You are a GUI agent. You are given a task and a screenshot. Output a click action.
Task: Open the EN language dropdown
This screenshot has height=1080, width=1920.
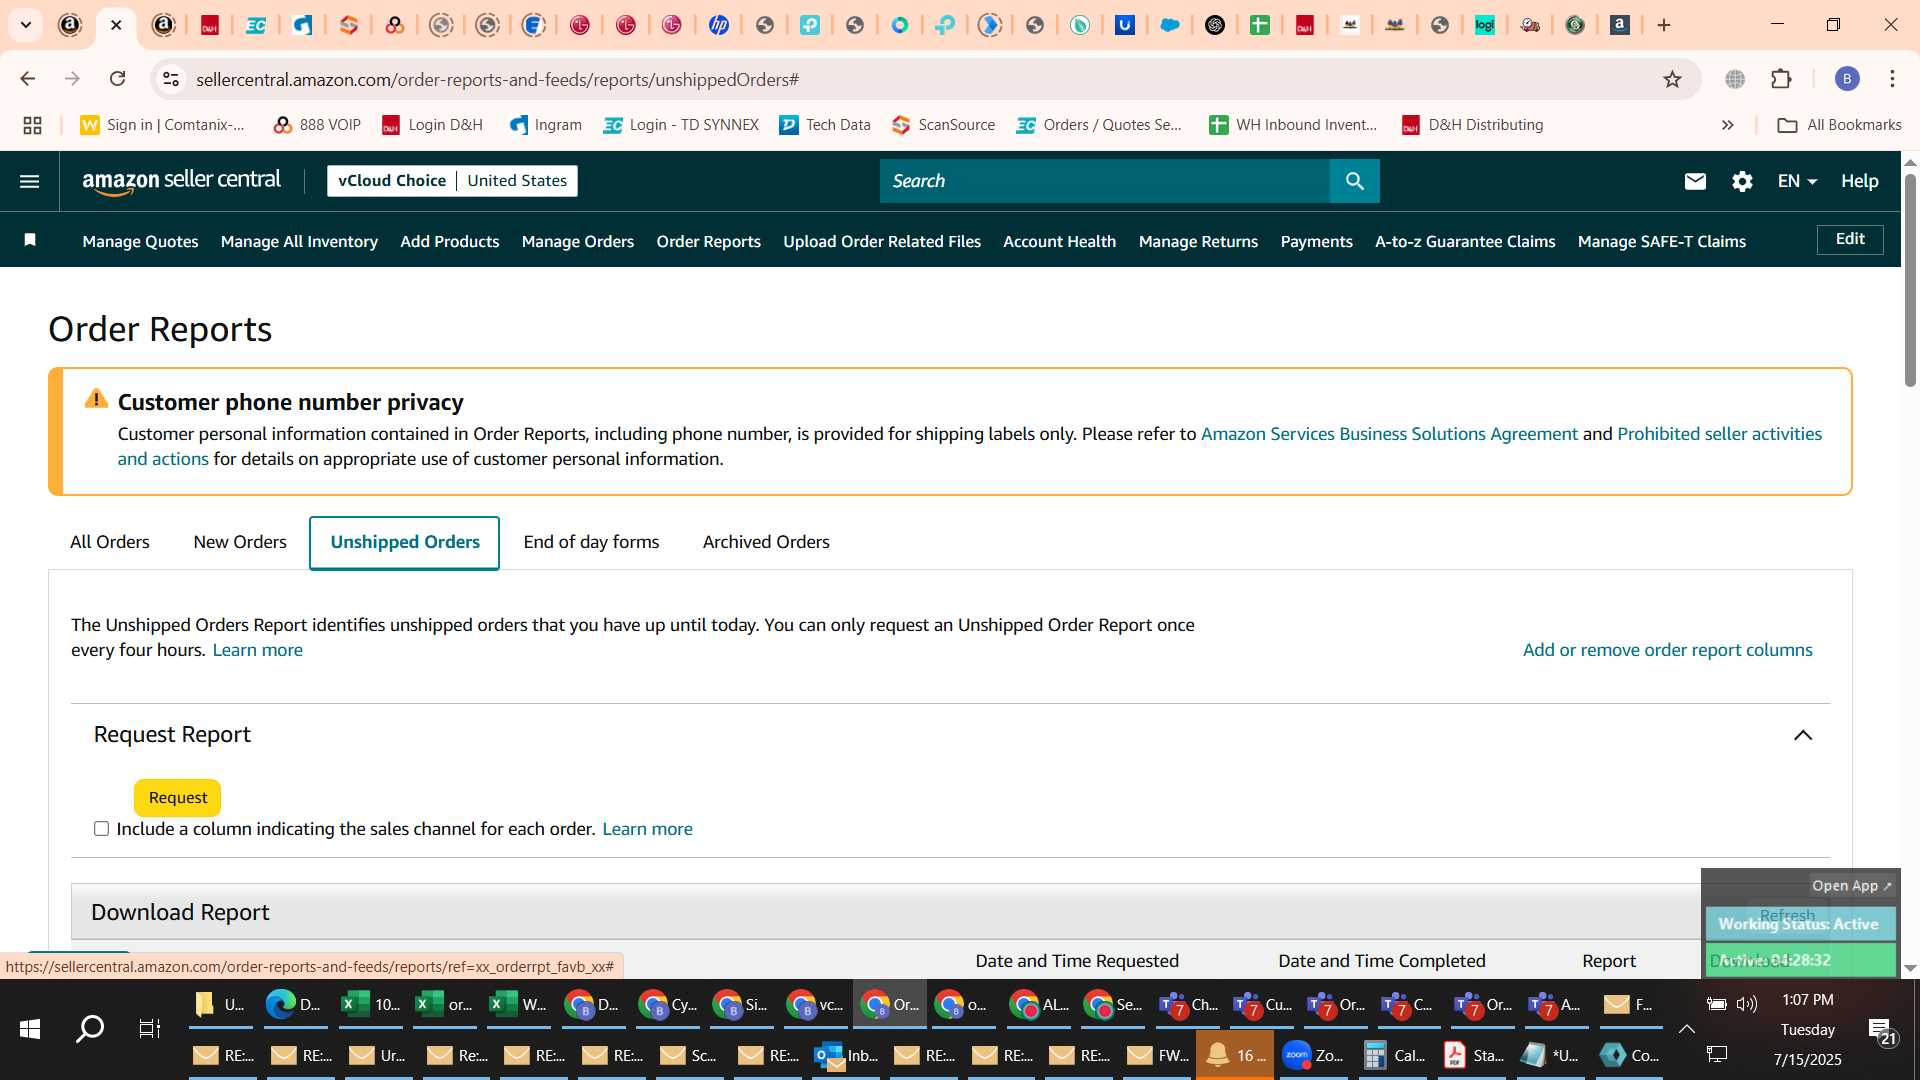[1797, 181]
